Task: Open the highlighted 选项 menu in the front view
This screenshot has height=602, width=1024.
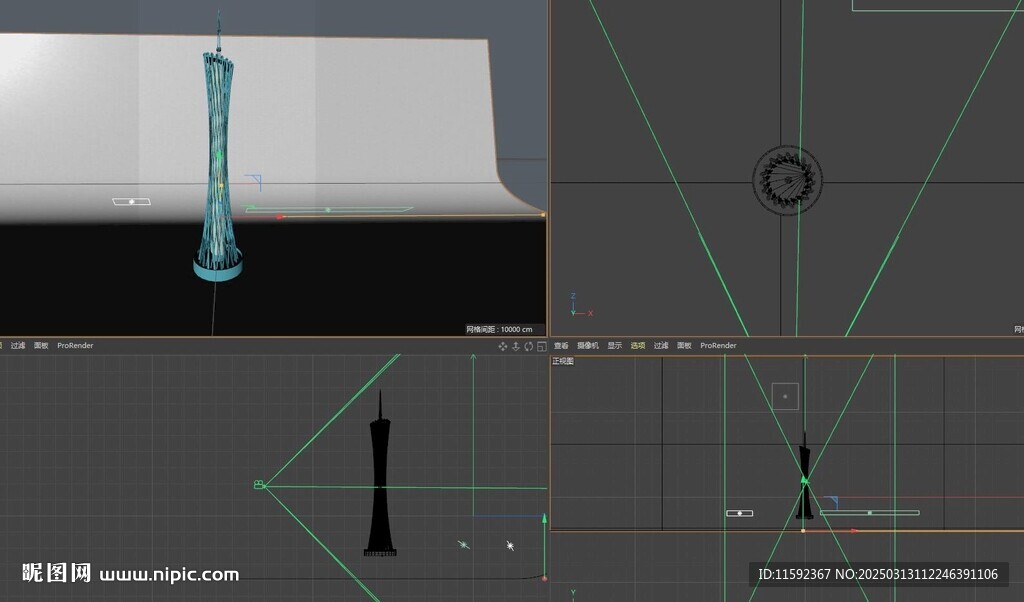Action: point(638,345)
